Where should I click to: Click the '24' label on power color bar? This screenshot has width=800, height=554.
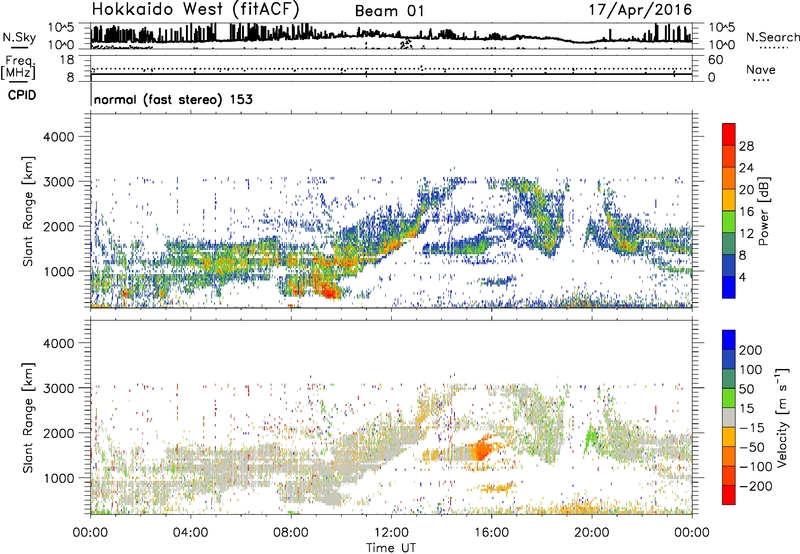[x=746, y=168]
